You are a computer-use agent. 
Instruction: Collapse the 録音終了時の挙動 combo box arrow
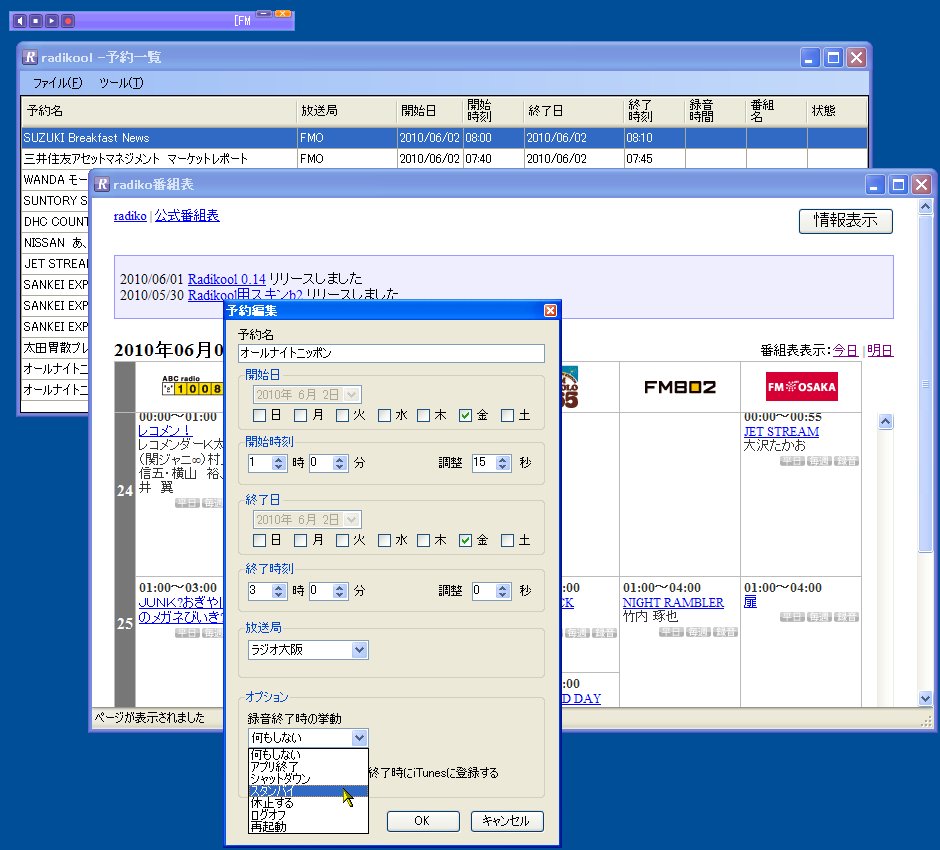(x=358, y=737)
